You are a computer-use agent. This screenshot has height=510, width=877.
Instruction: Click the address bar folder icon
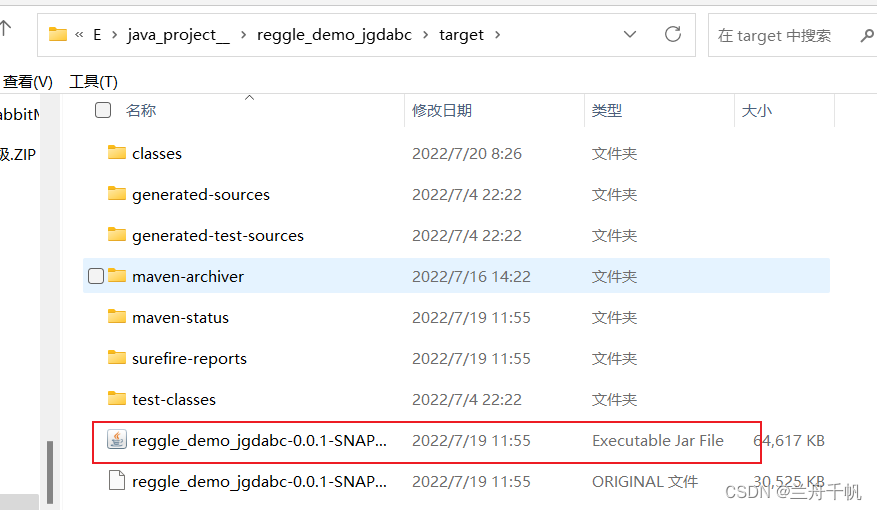pyautogui.click(x=58, y=35)
